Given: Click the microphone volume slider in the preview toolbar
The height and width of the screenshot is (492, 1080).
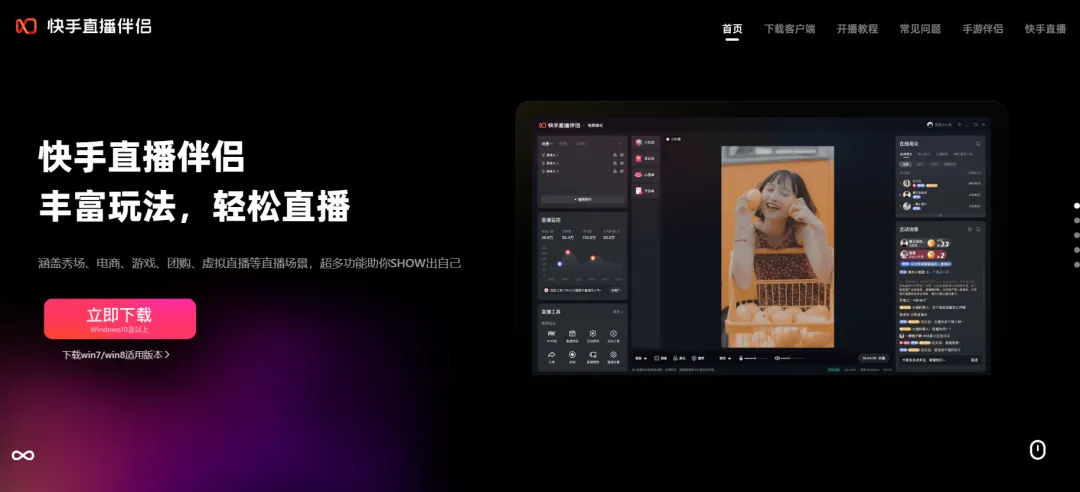Looking at the screenshot, I should click(756, 358).
